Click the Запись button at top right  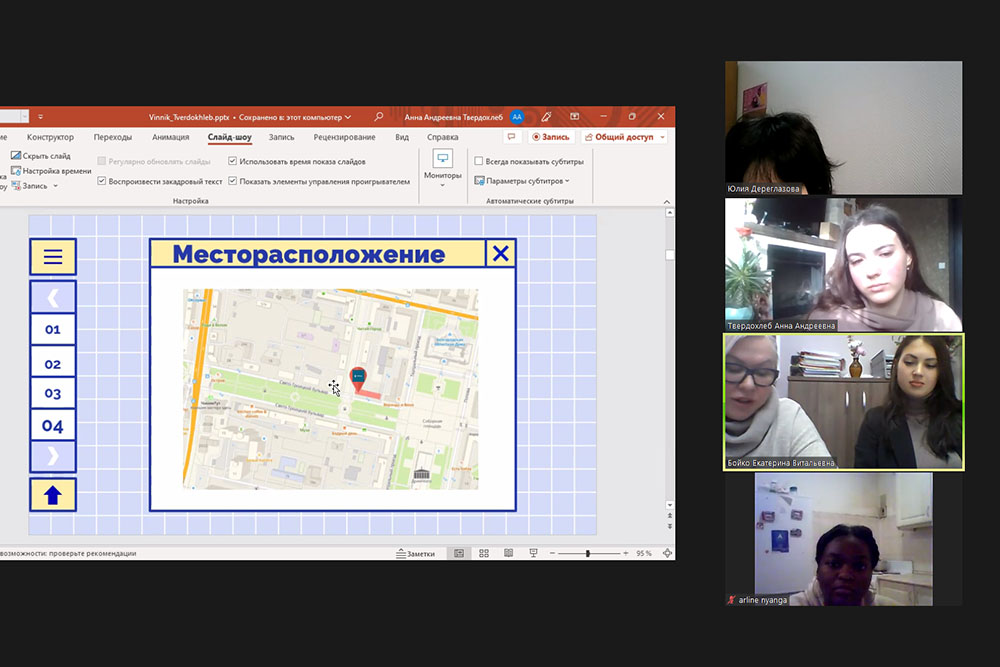pyautogui.click(x=550, y=137)
